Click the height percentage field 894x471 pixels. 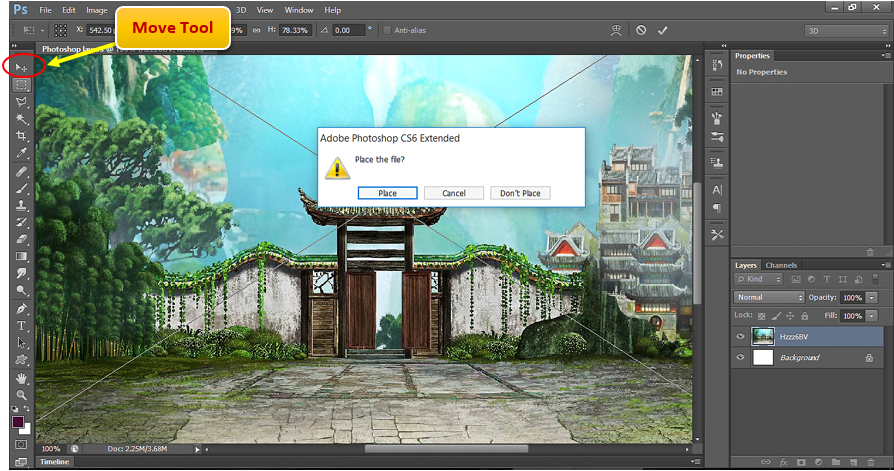click(x=295, y=30)
